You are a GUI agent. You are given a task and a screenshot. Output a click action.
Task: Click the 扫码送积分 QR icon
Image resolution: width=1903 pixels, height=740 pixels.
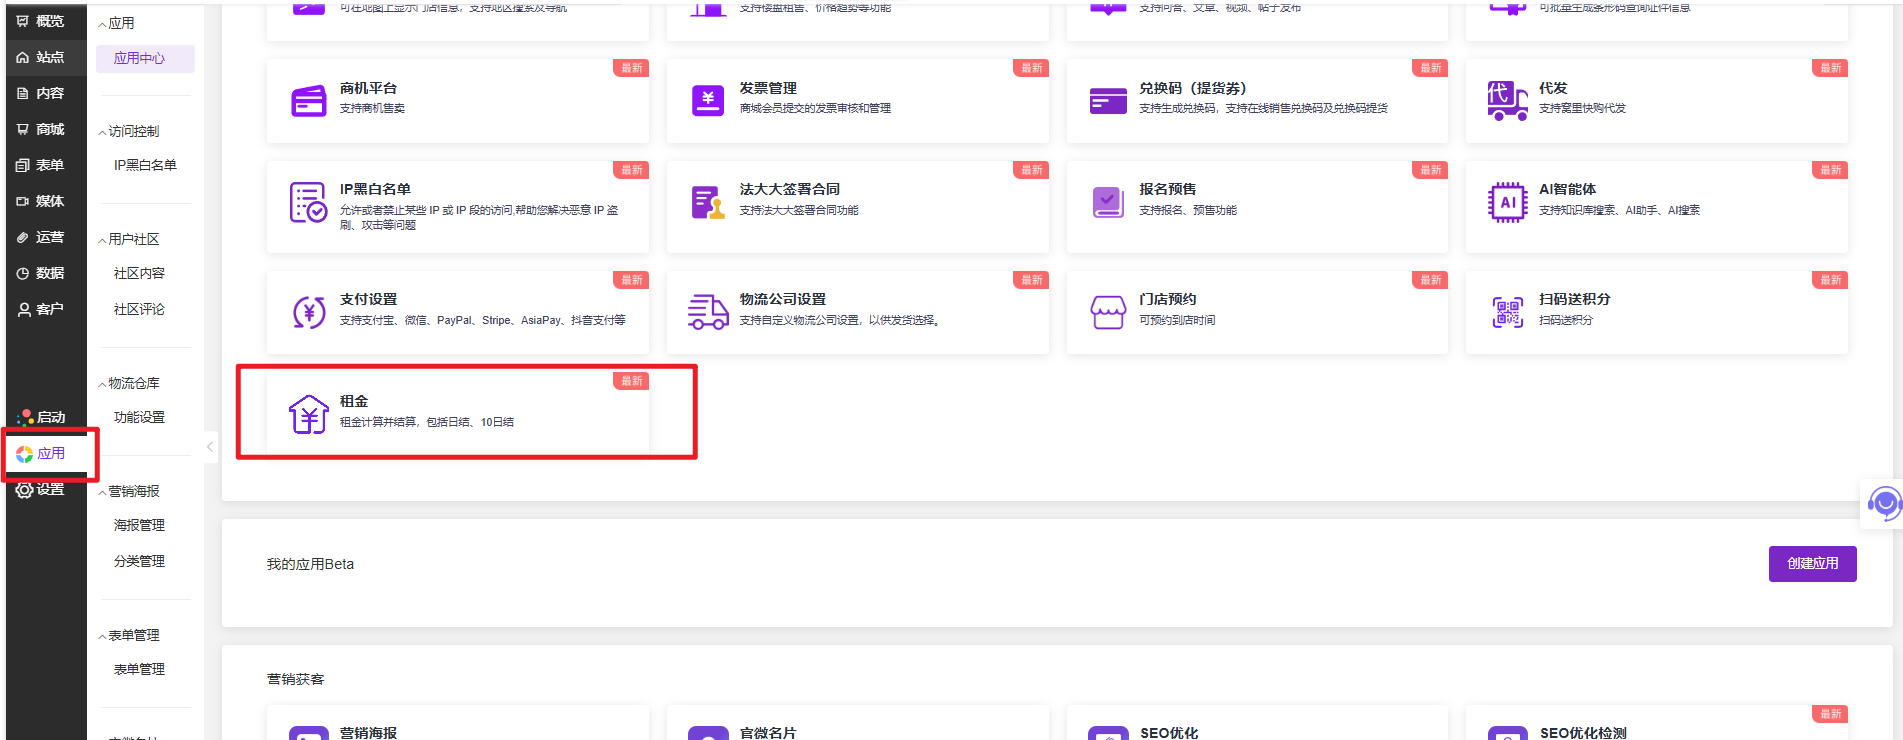click(1508, 312)
